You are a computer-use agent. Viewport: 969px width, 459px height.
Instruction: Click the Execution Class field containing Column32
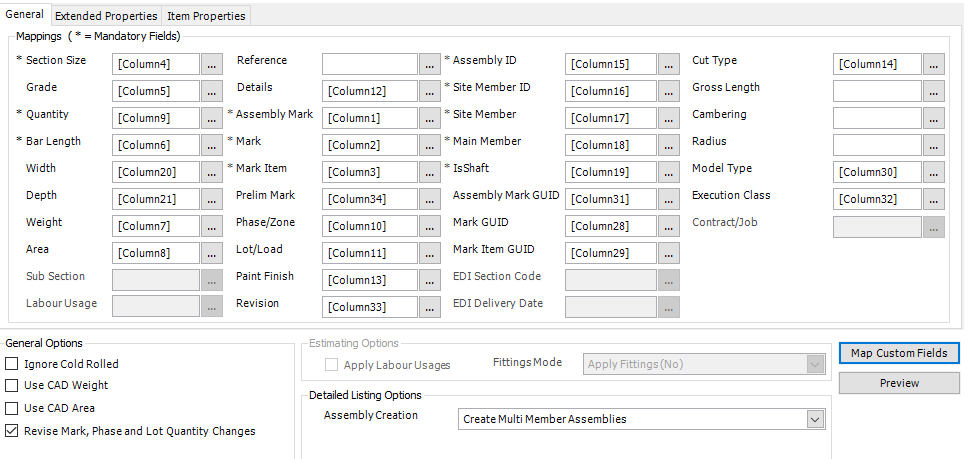[876, 199]
